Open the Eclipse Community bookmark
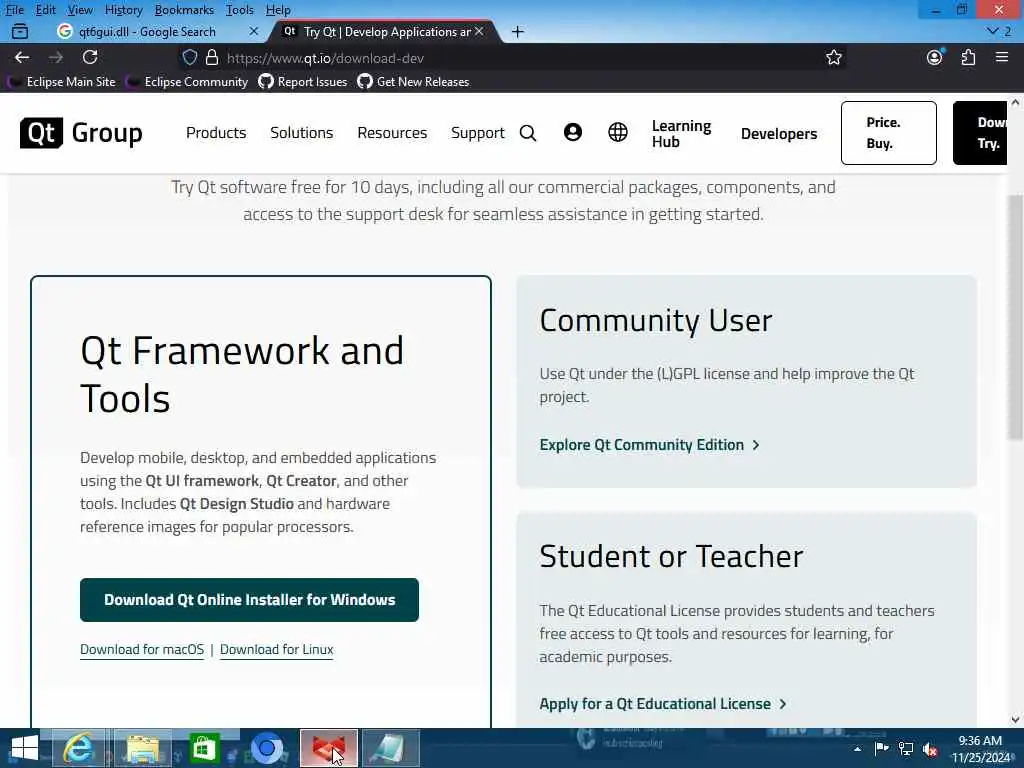1024x768 pixels. coord(188,82)
